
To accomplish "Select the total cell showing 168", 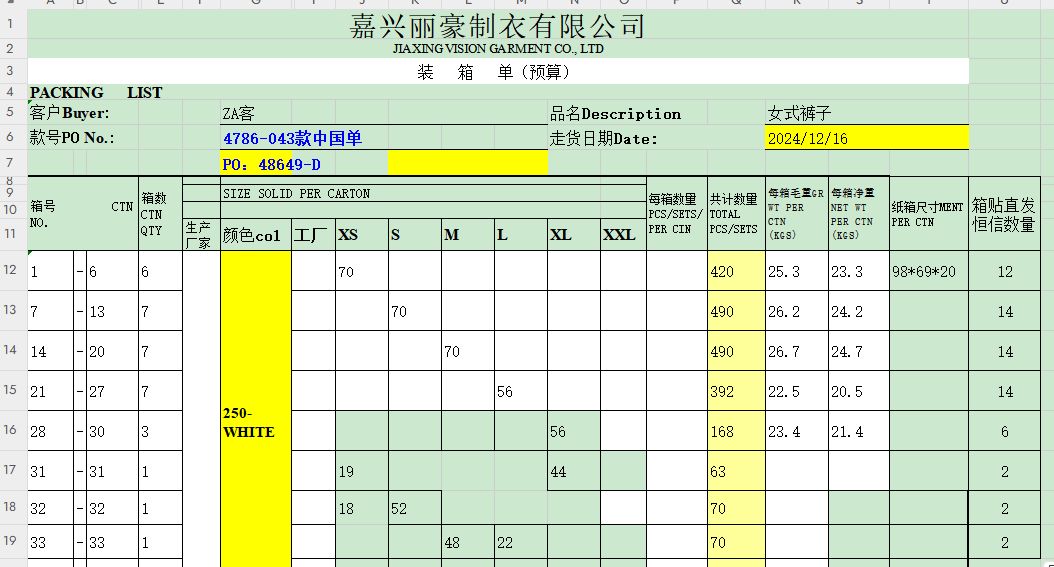I will pos(736,432).
